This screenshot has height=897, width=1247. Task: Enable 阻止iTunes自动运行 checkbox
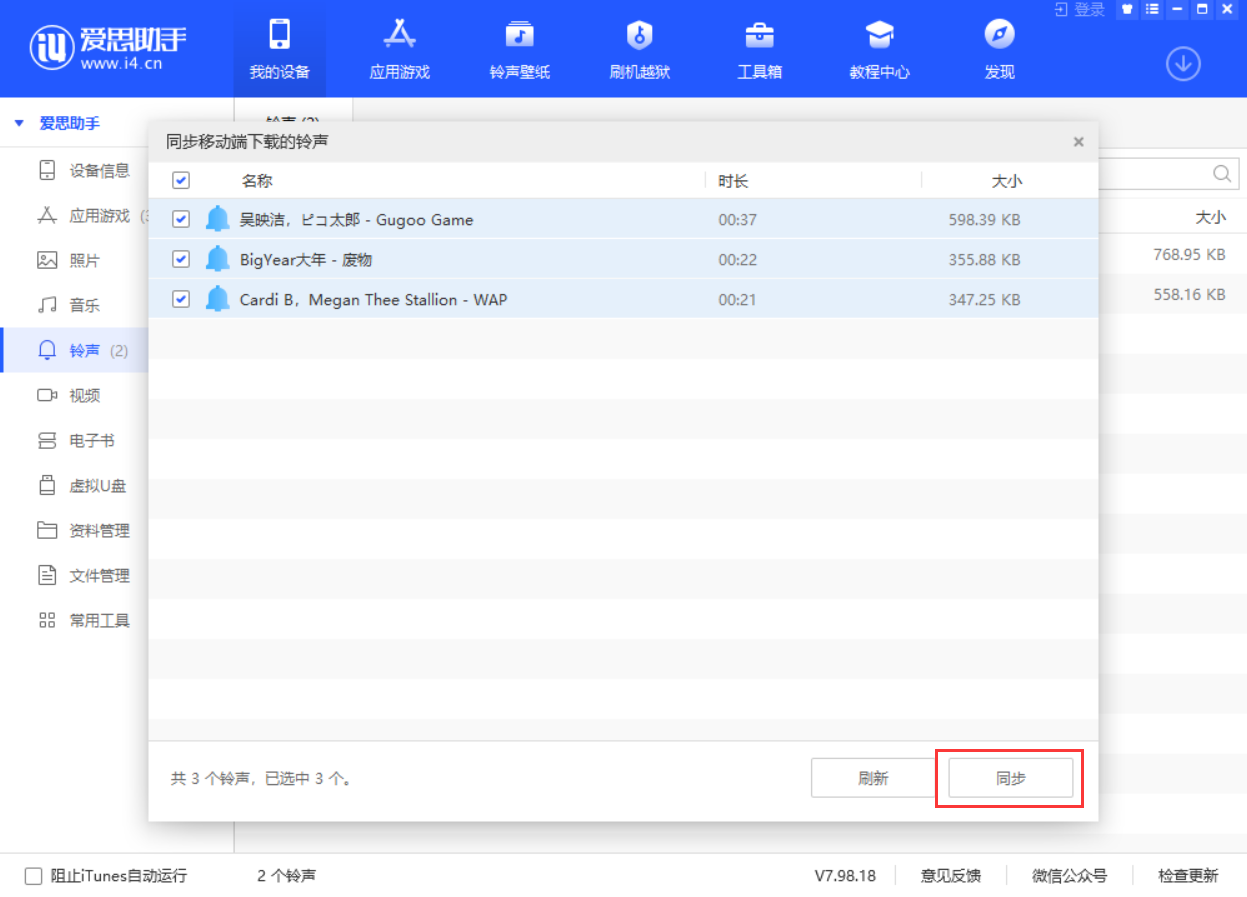33,876
